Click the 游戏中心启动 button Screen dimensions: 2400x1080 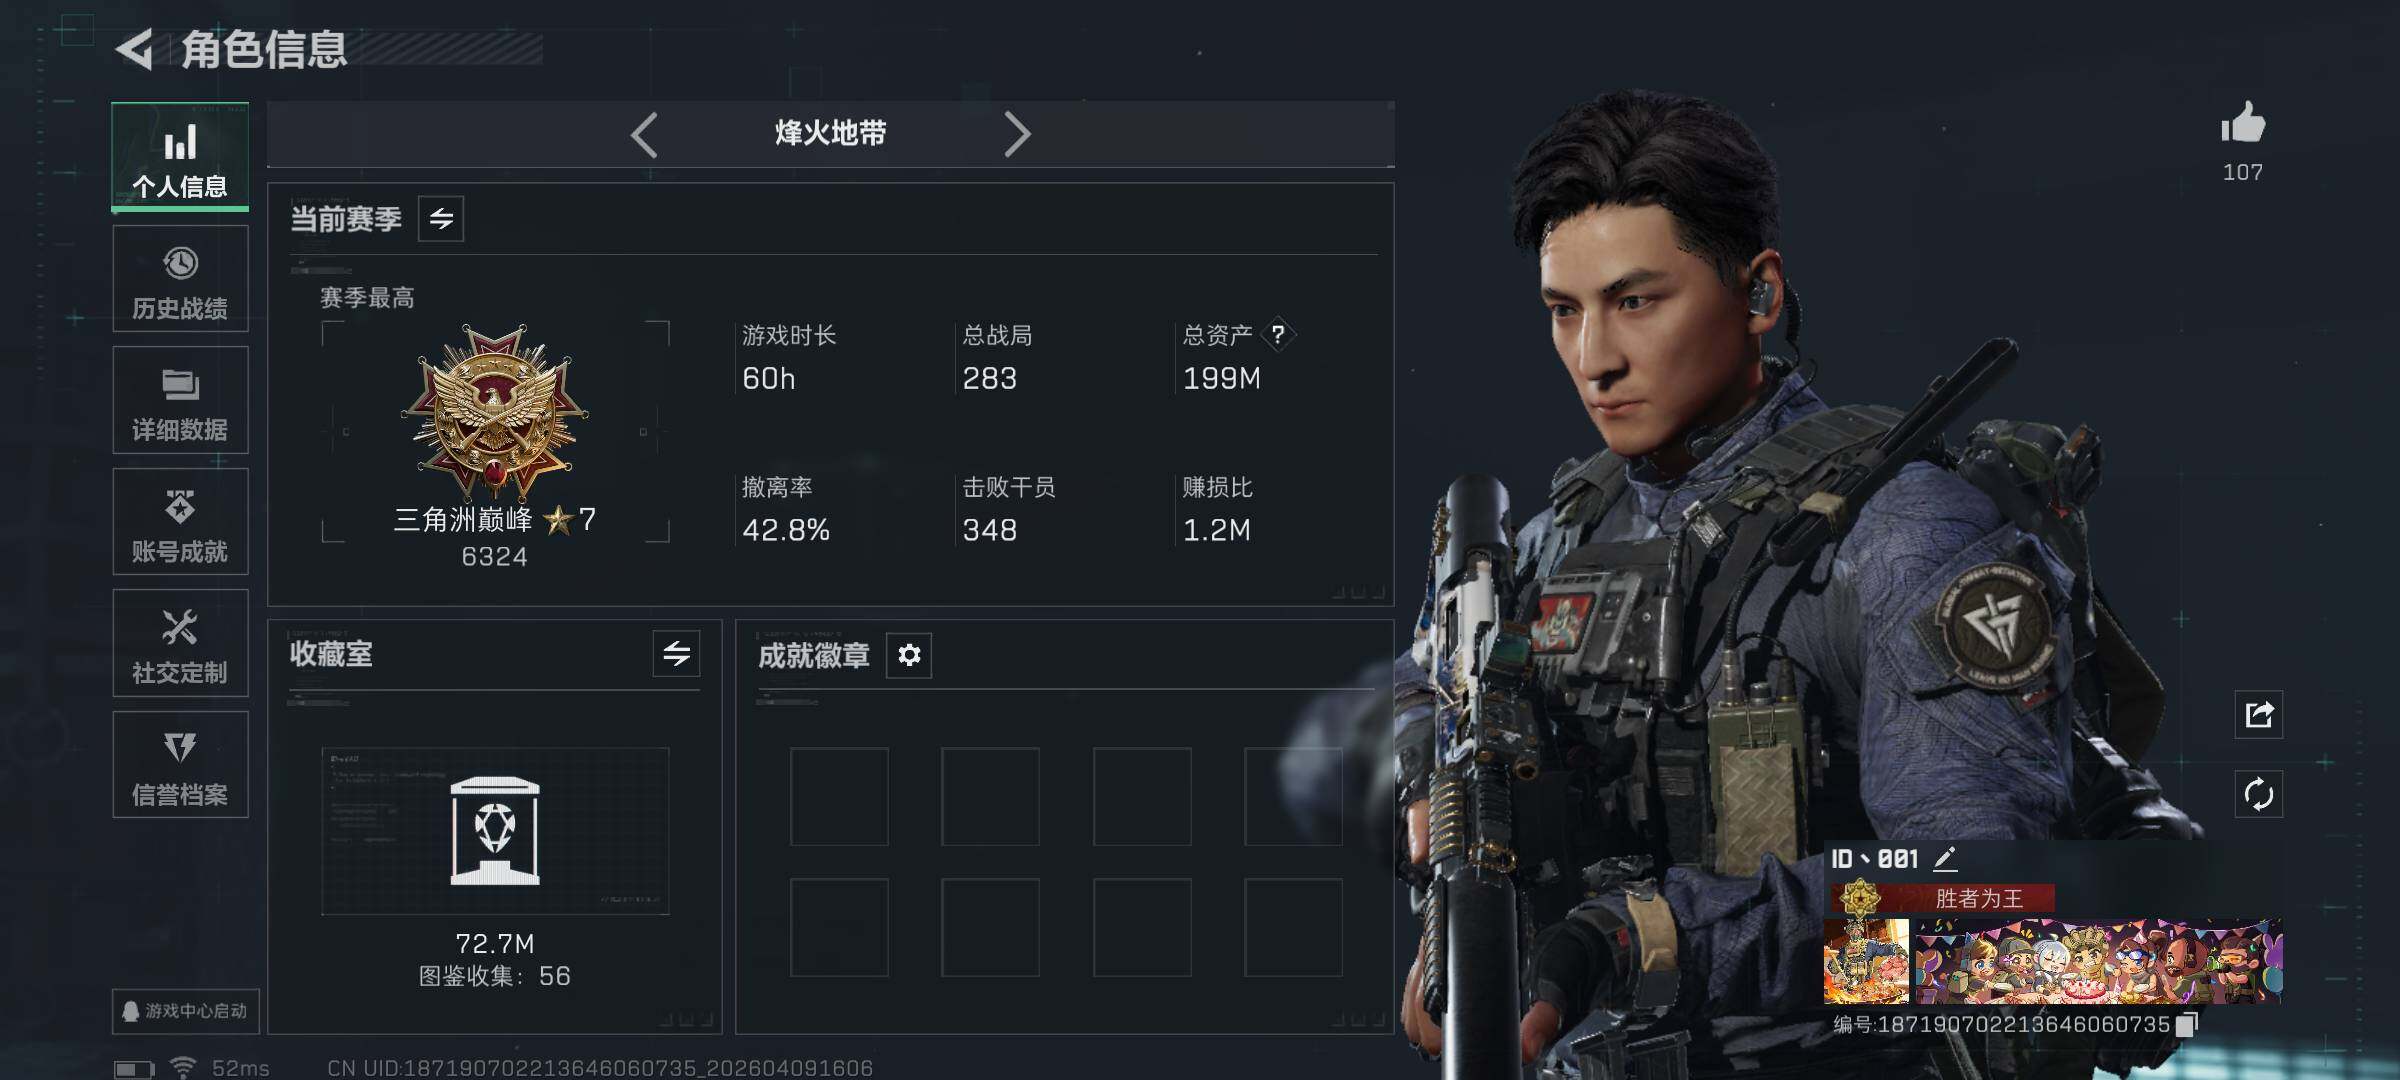pos(186,1011)
